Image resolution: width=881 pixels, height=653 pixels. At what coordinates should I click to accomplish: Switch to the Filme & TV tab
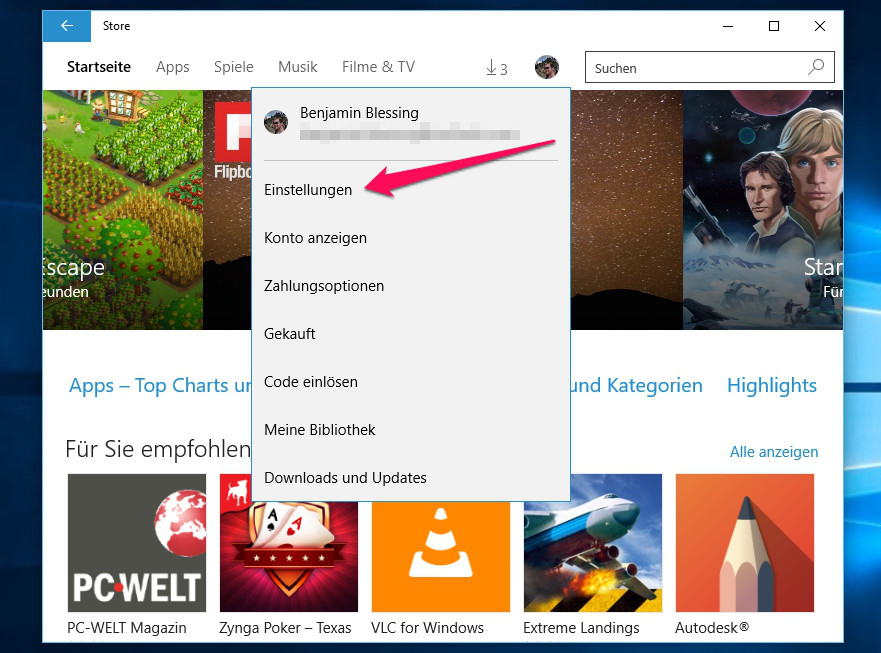pyautogui.click(x=378, y=67)
